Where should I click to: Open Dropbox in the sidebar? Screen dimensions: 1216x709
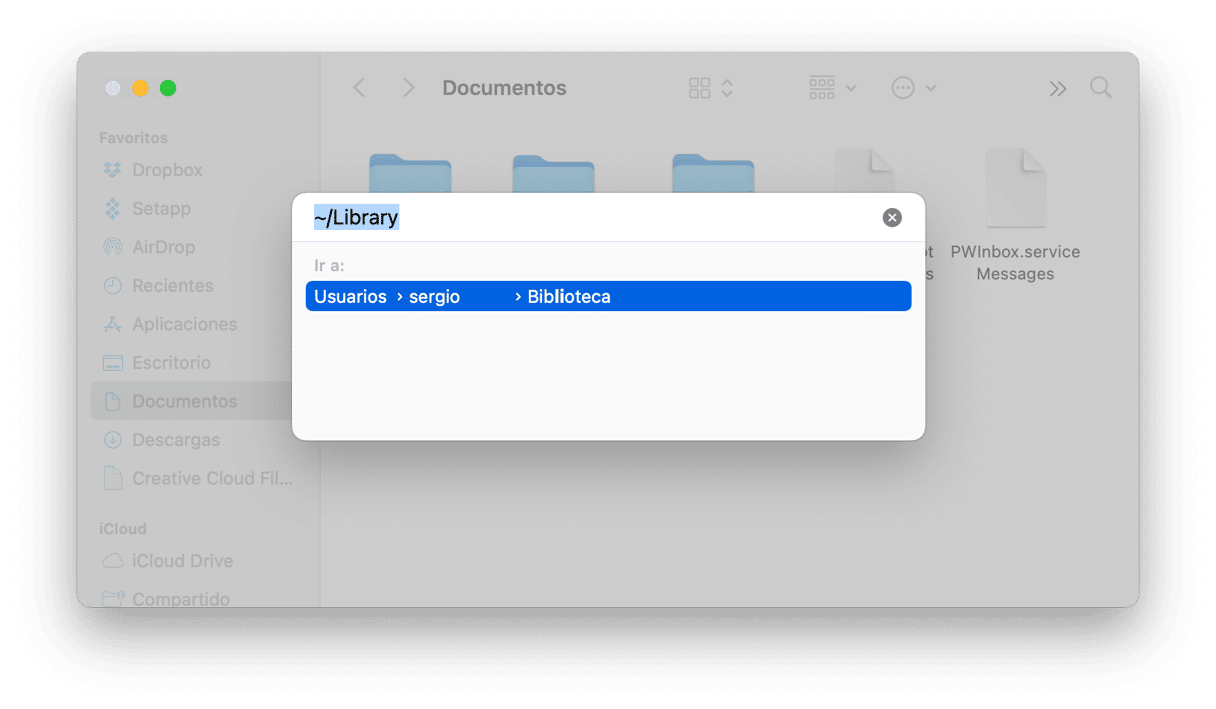tap(152, 170)
